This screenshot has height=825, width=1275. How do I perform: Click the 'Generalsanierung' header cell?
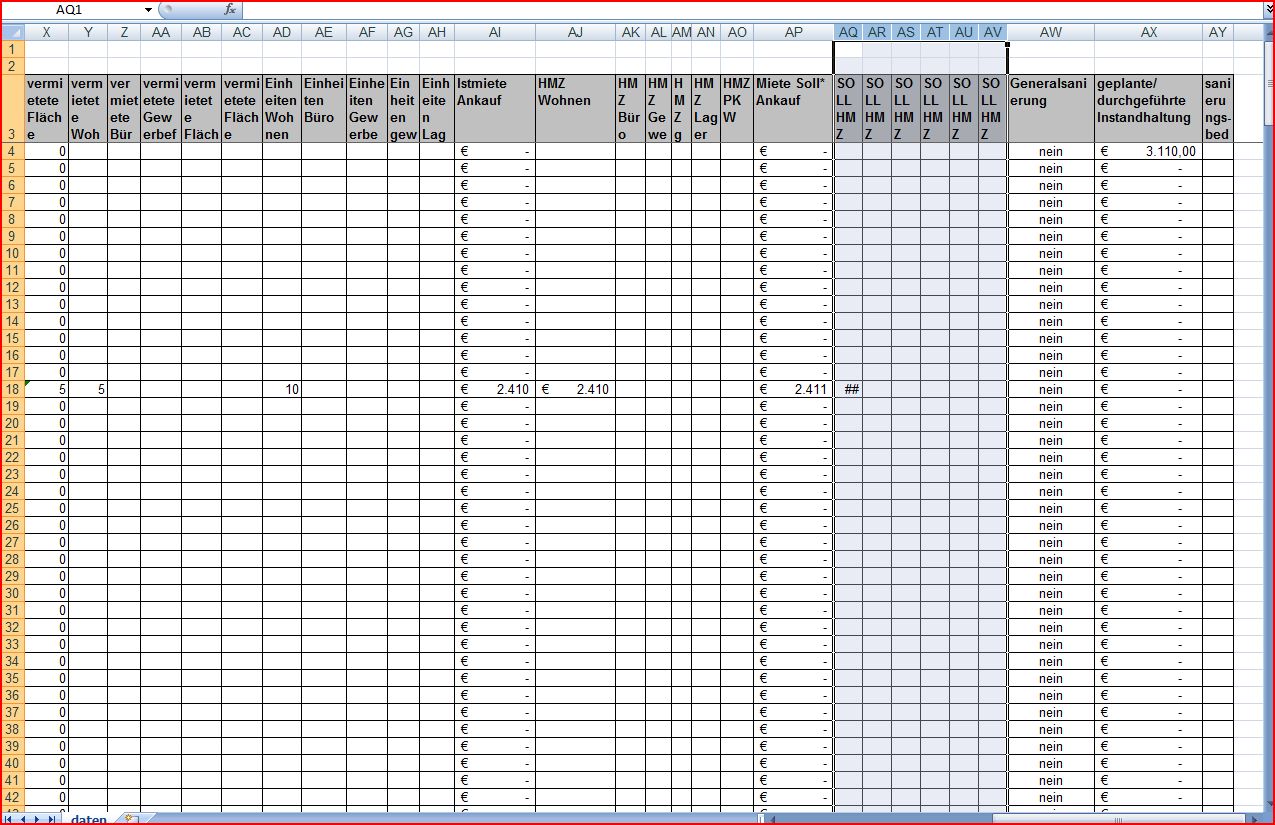tap(1051, 108)
